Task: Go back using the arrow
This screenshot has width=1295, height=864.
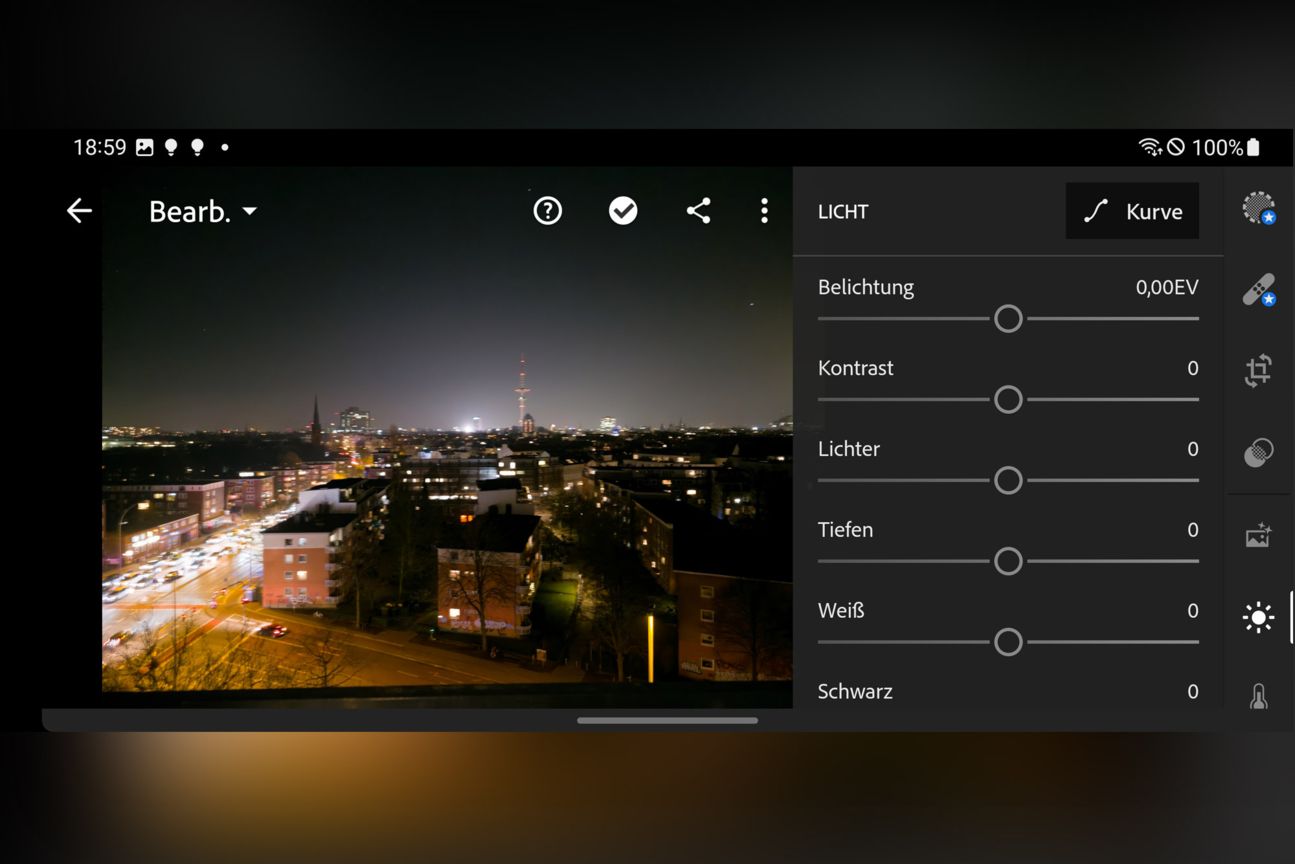Action: (x=78, y=210)
